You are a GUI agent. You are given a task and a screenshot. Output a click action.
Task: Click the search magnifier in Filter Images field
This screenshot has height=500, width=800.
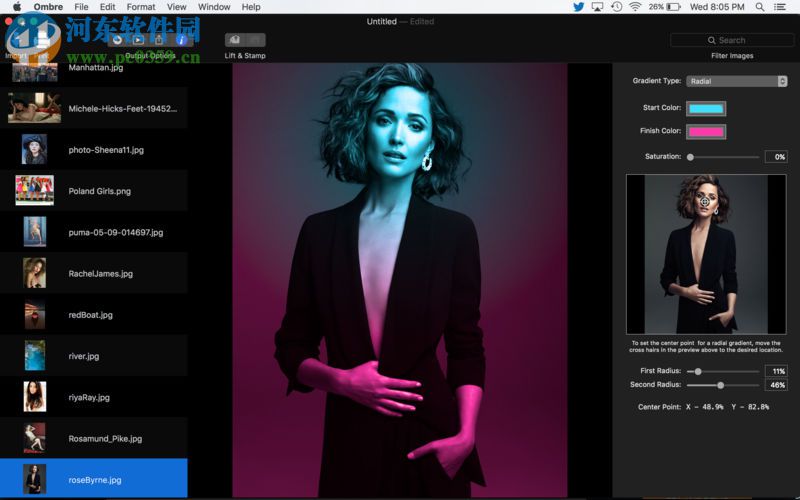point(711,40)
